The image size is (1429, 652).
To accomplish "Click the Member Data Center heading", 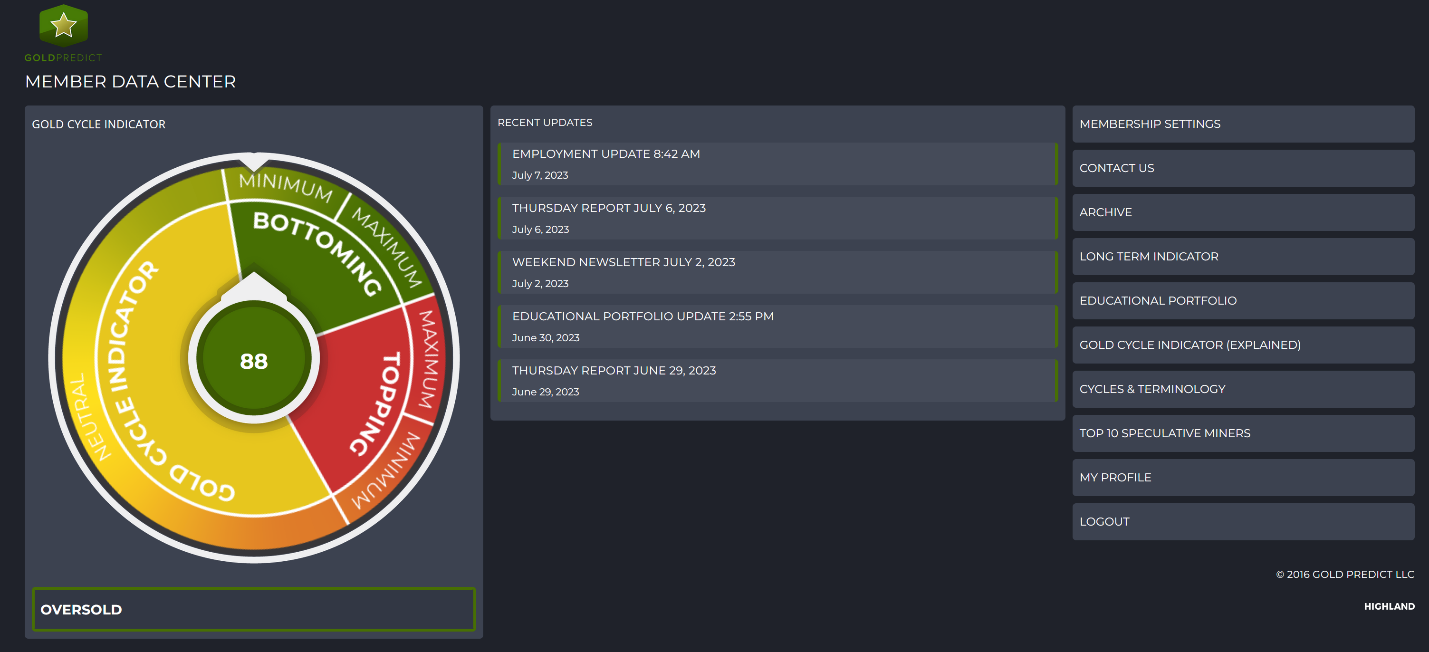I will point(130,82).
